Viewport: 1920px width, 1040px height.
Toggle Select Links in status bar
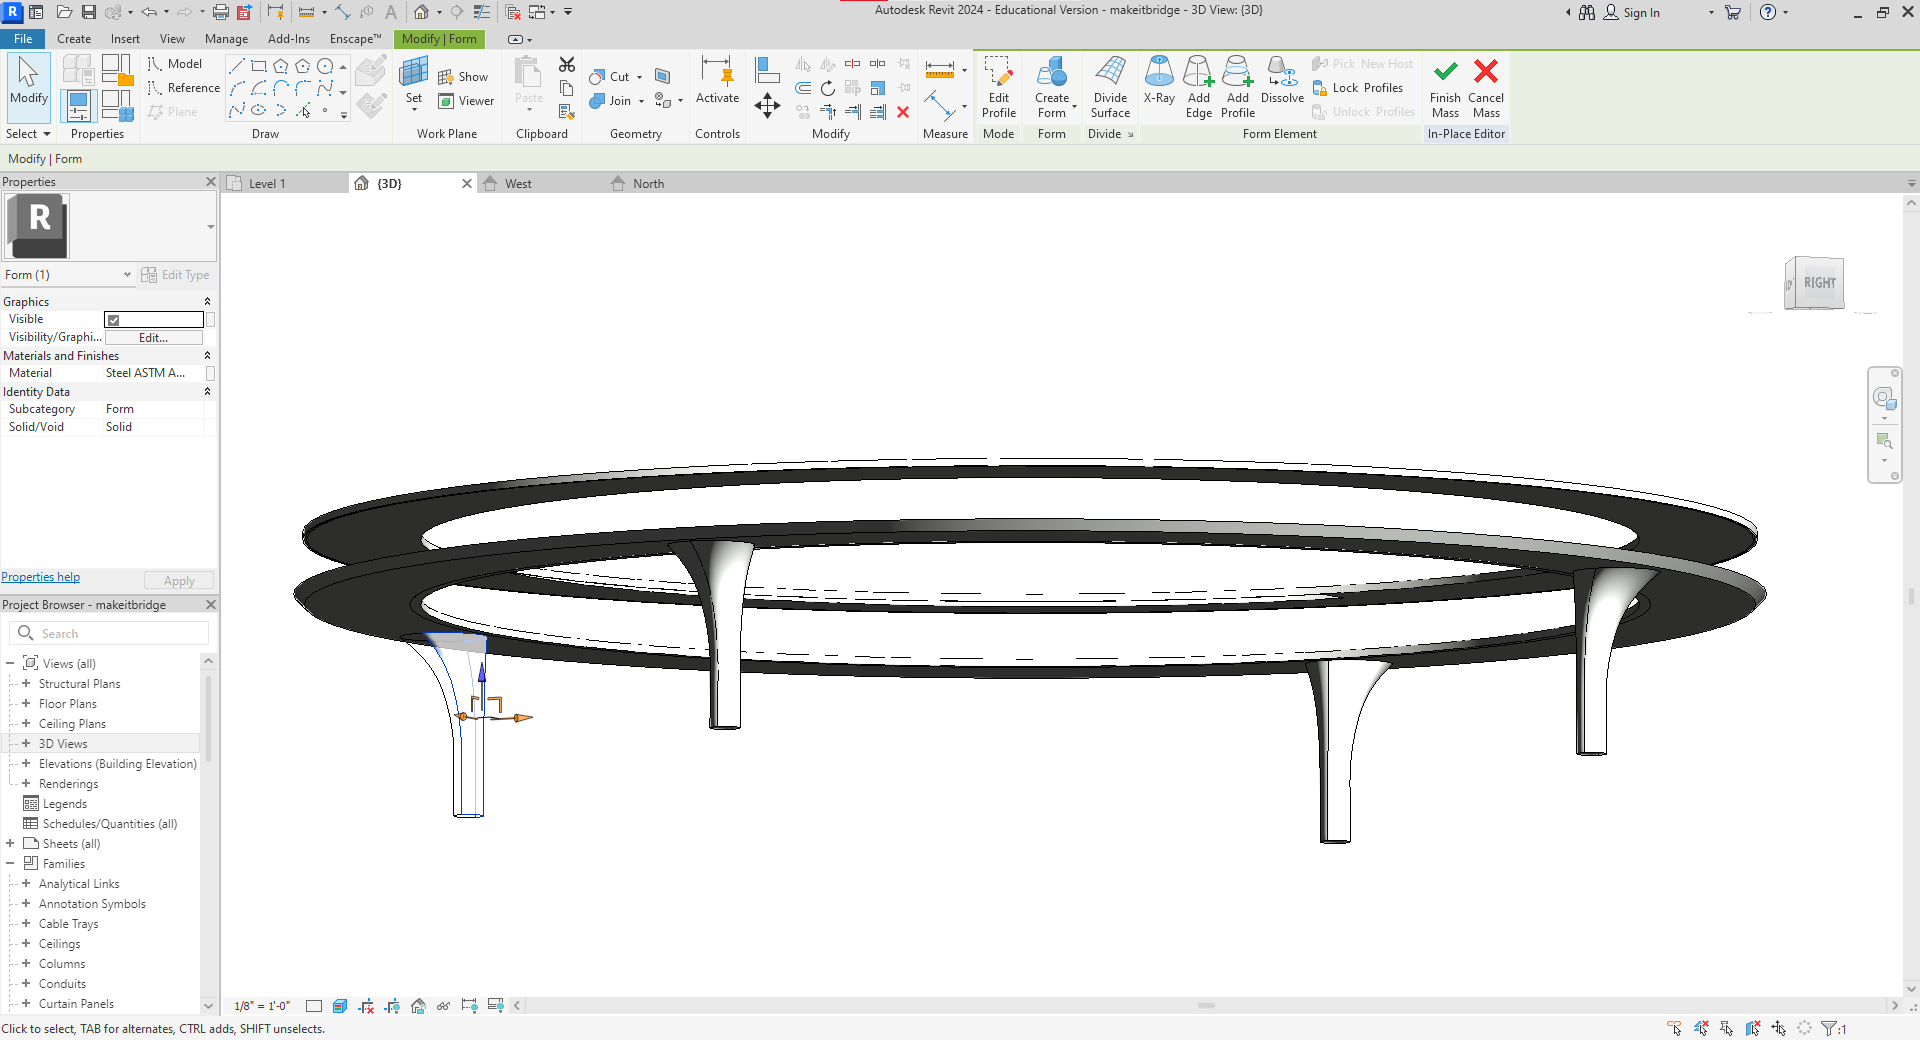coord(1675,1028)
